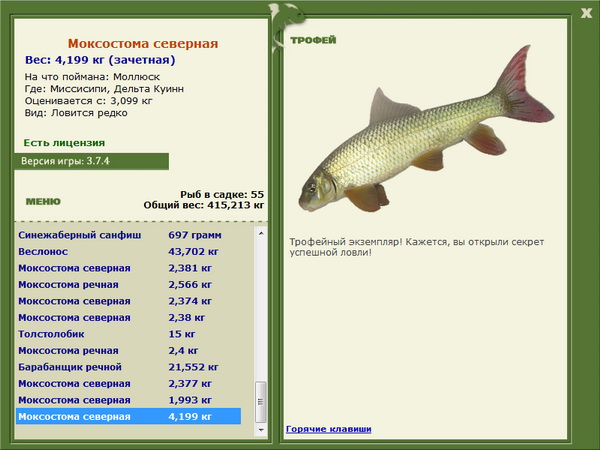Open the МЕНЮ menu

pyautogui.click(x=43, y=202)
